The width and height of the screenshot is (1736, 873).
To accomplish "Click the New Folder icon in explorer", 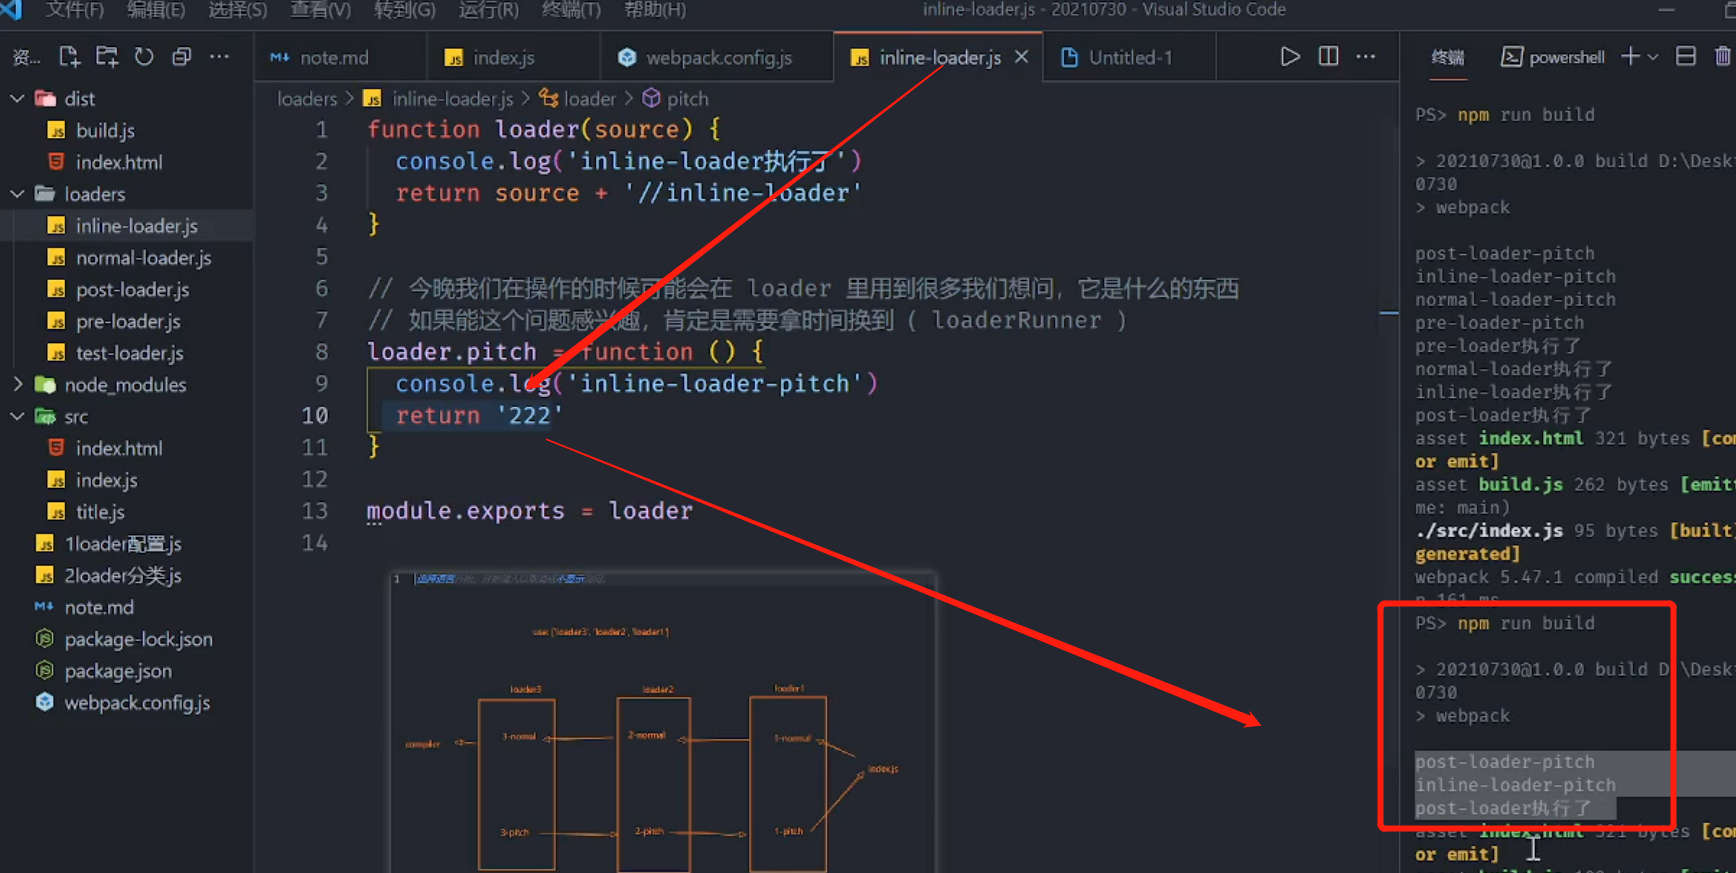I will 106,57.
